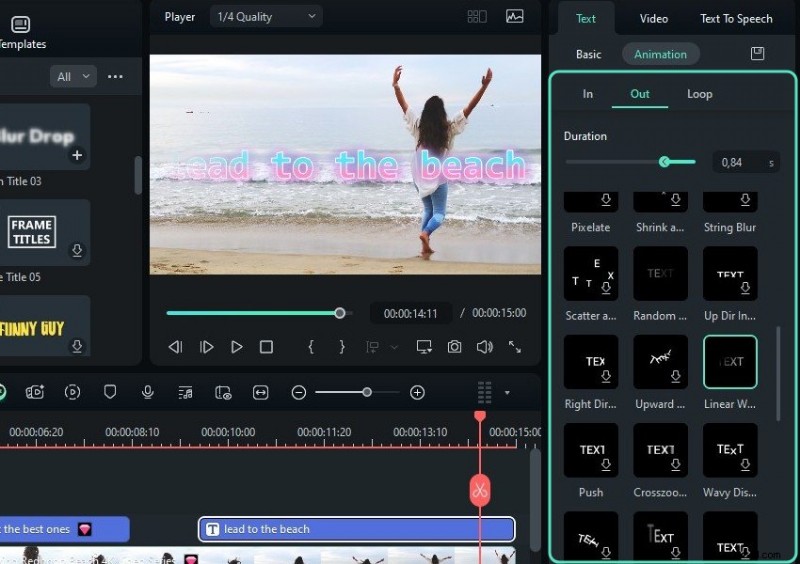Click the screen with eye toolbar icon
The width and height of the screenshot is (800, 564).
pos(223,392)
